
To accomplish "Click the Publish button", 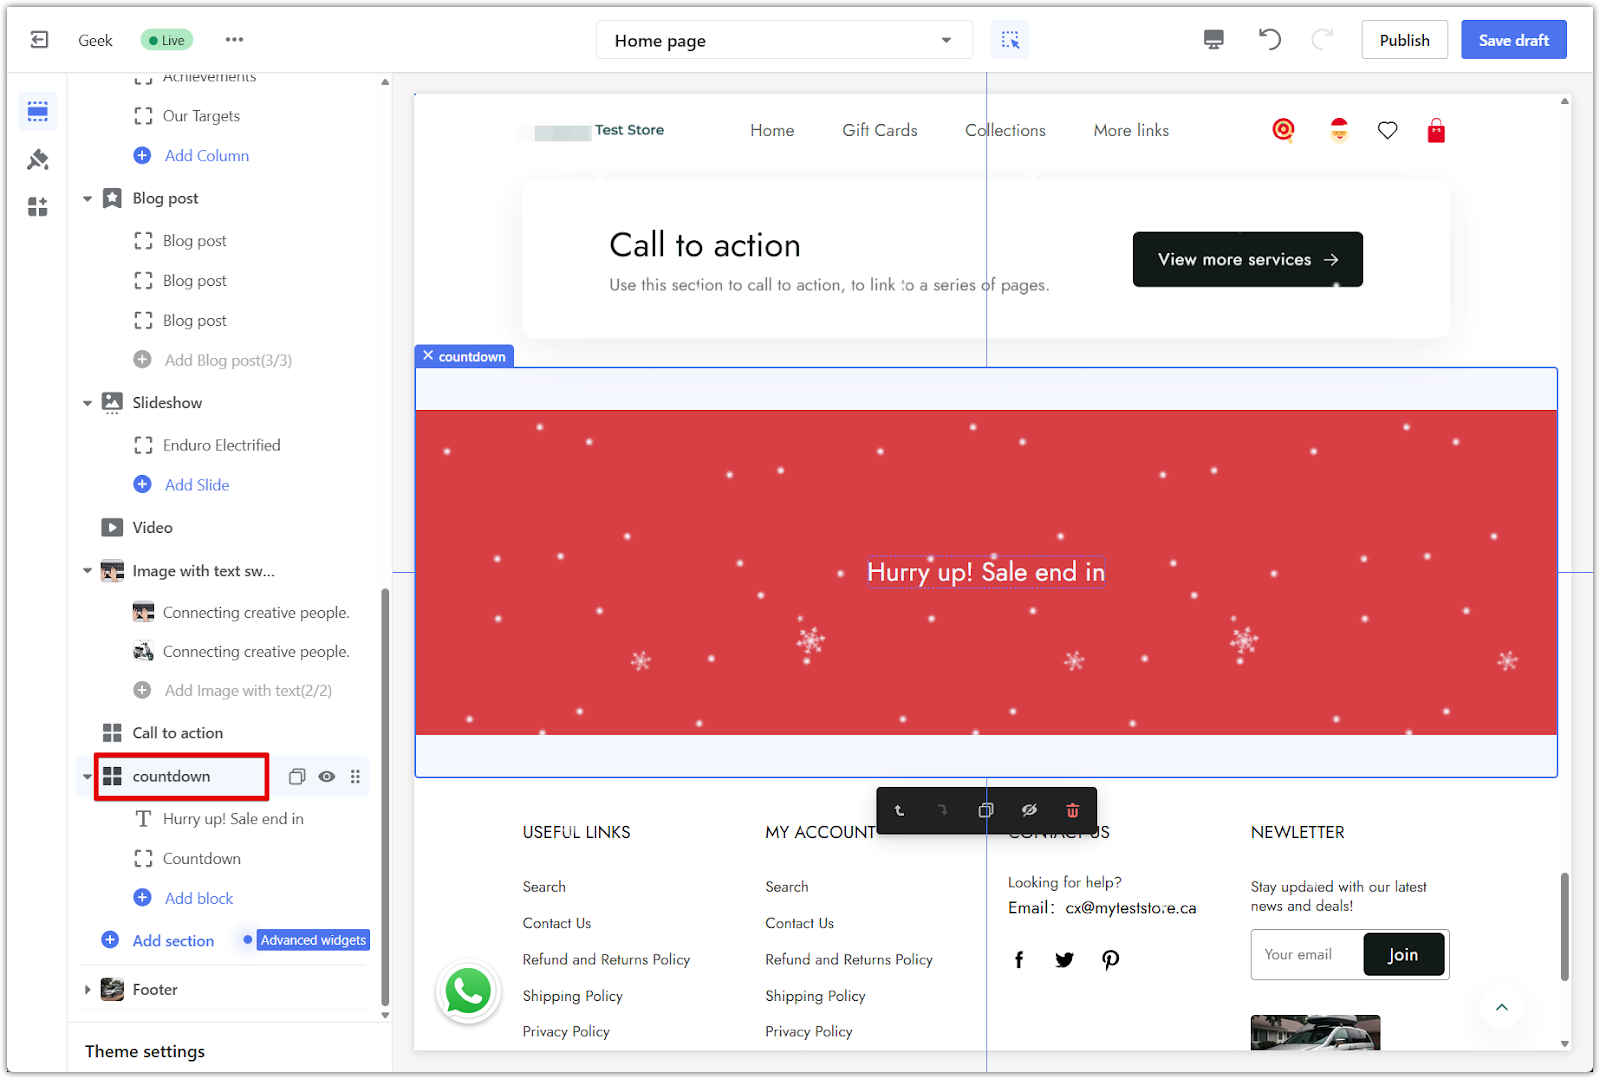I will (x=1404, y=40).
